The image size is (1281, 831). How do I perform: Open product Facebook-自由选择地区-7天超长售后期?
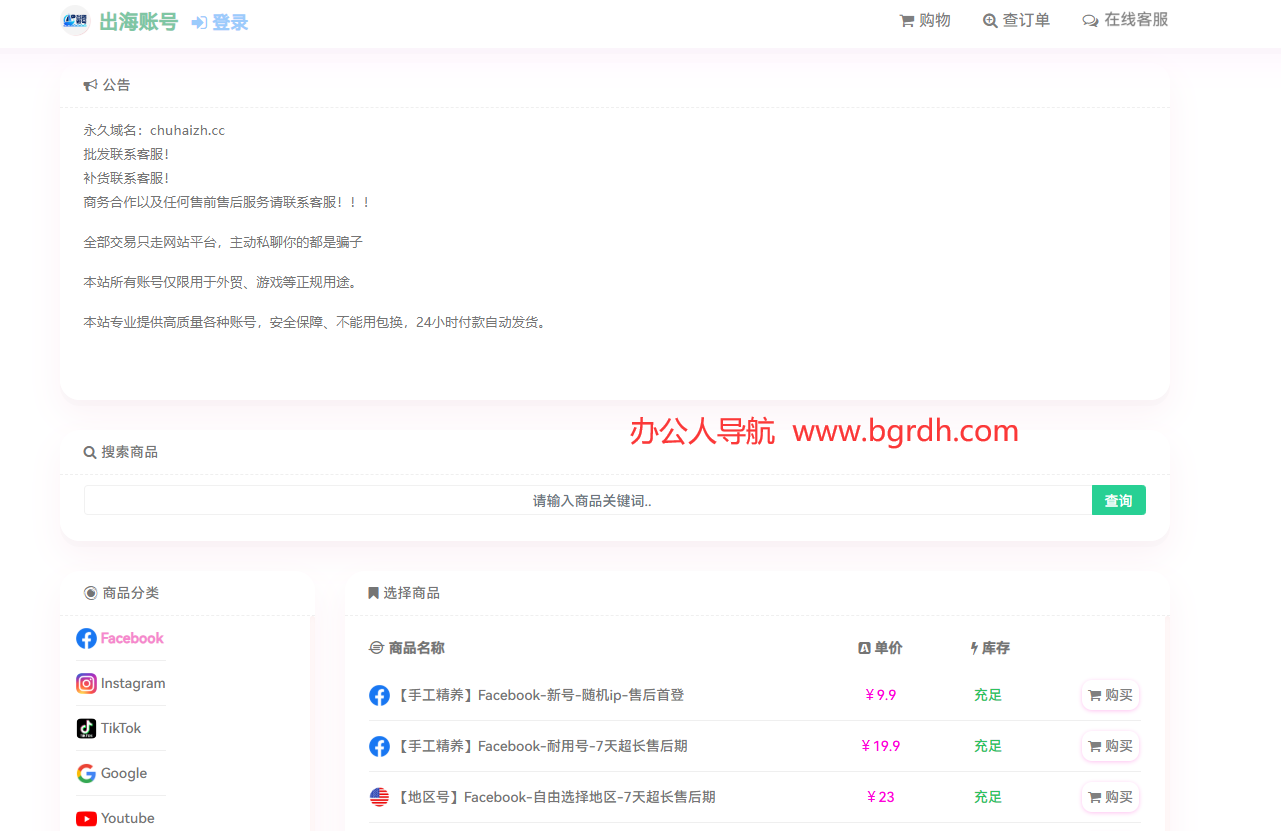pyautogui.click(x=555, y=797)
